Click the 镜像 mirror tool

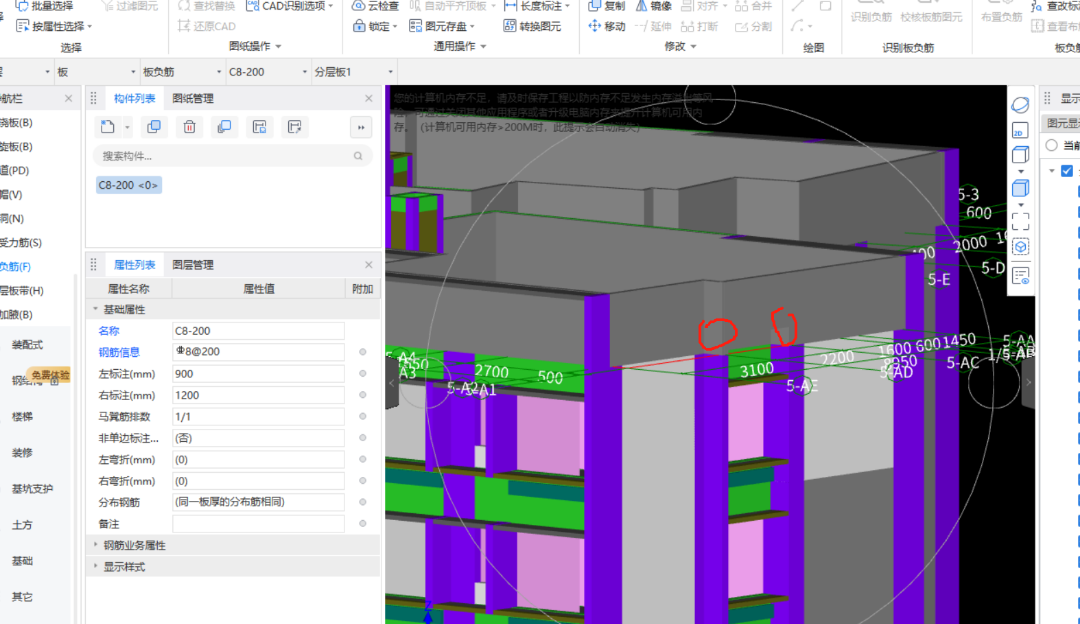pos(653,6)
